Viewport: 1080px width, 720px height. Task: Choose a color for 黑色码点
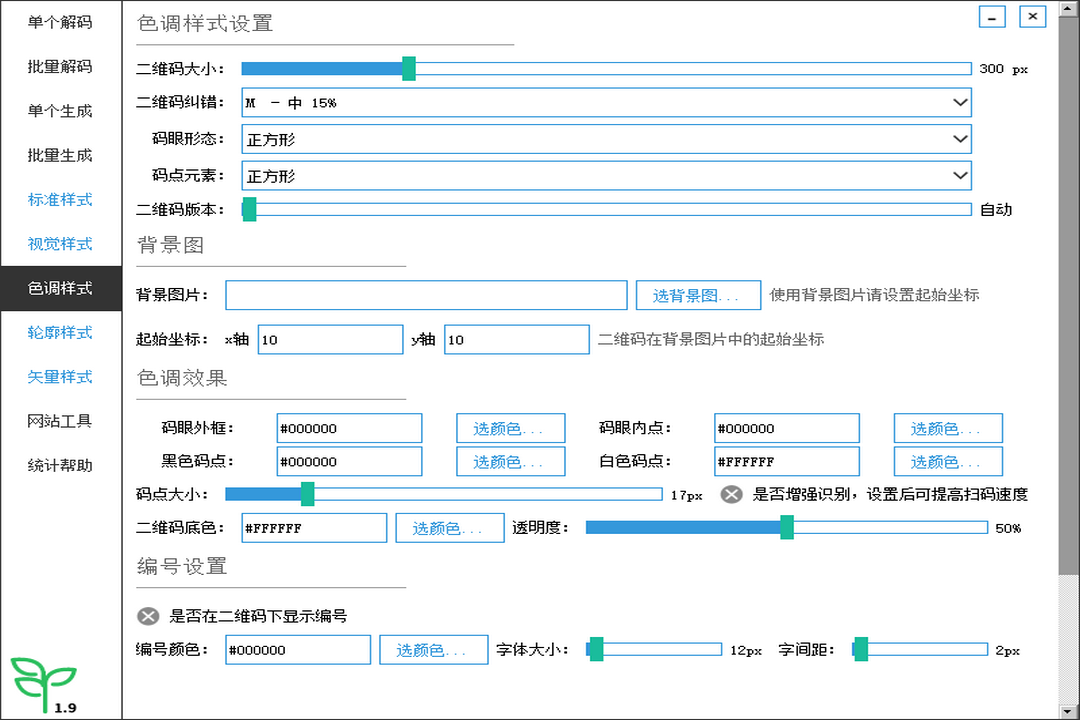510,461
